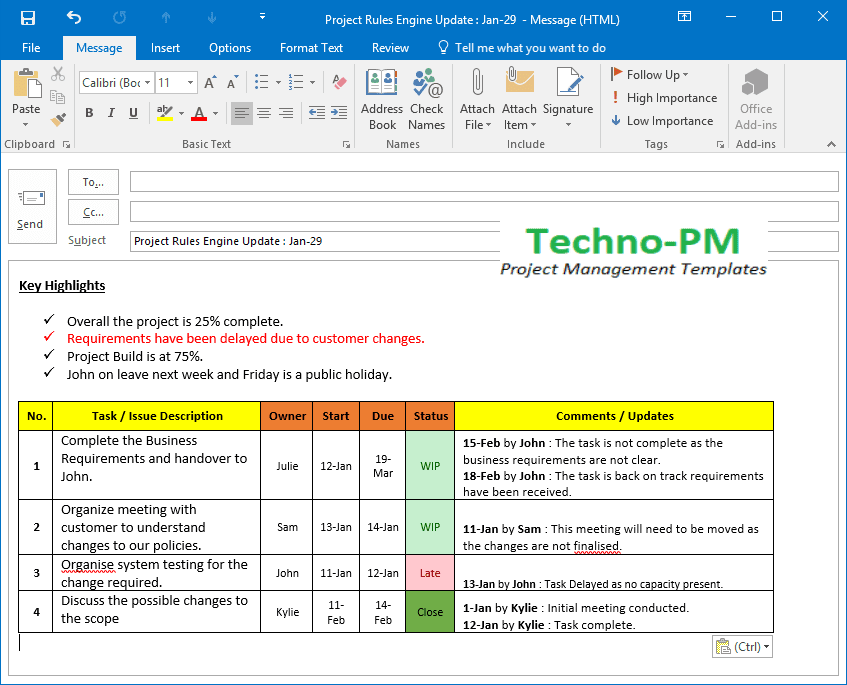Screen dimensions: 847x685
Task: Click the Check Names icon
Action: (426, 97)
